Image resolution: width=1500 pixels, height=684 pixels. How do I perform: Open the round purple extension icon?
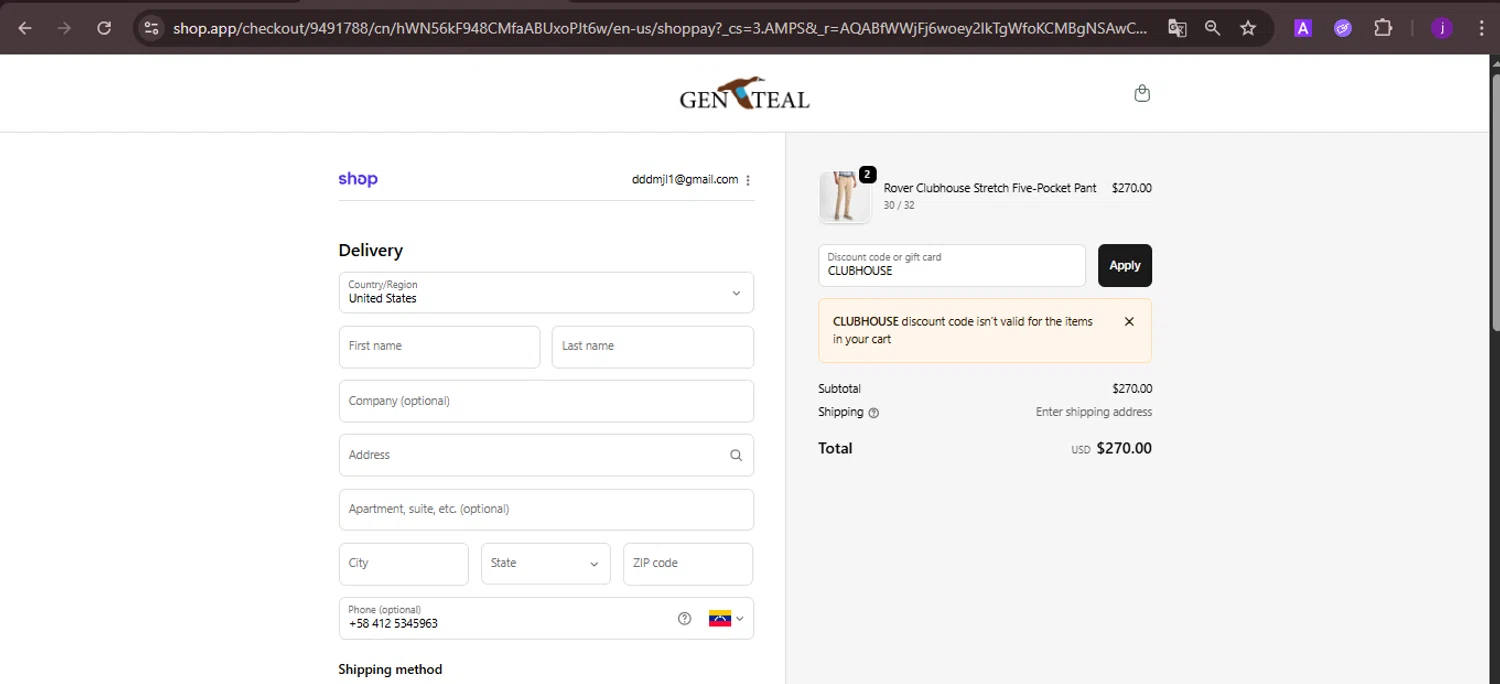1343,28
